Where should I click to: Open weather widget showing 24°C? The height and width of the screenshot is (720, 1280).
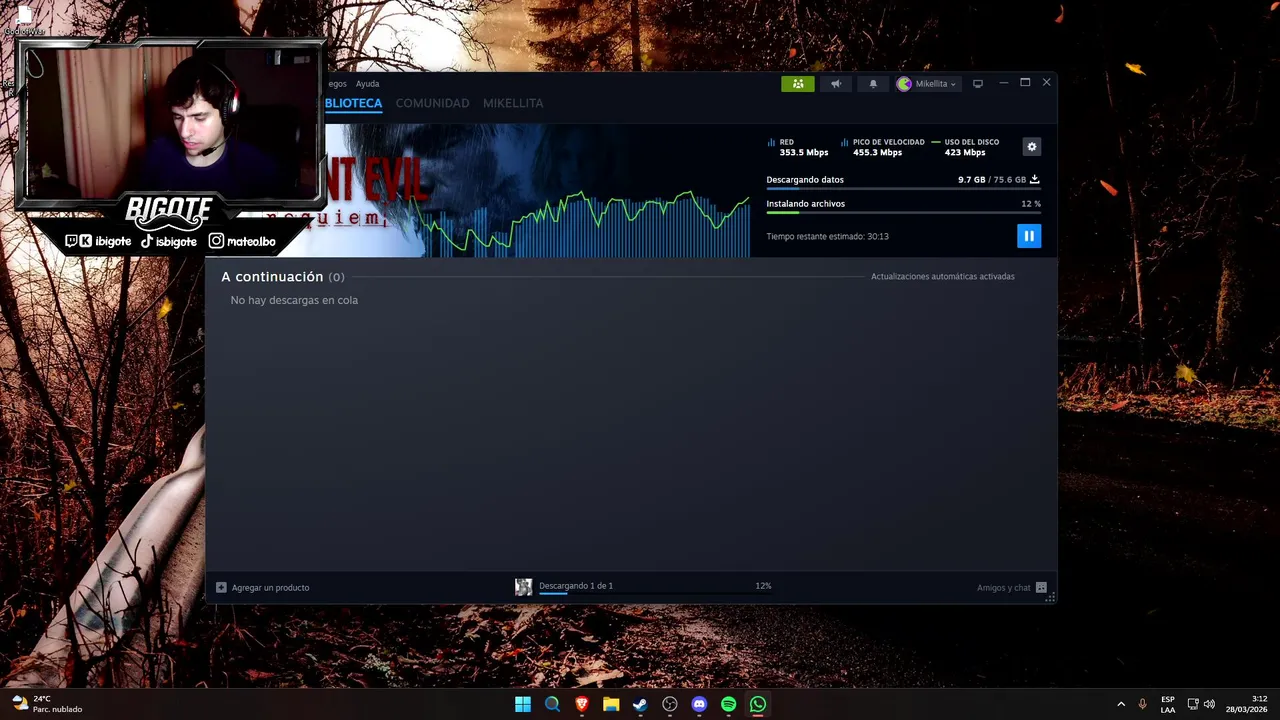pos(46,704)
